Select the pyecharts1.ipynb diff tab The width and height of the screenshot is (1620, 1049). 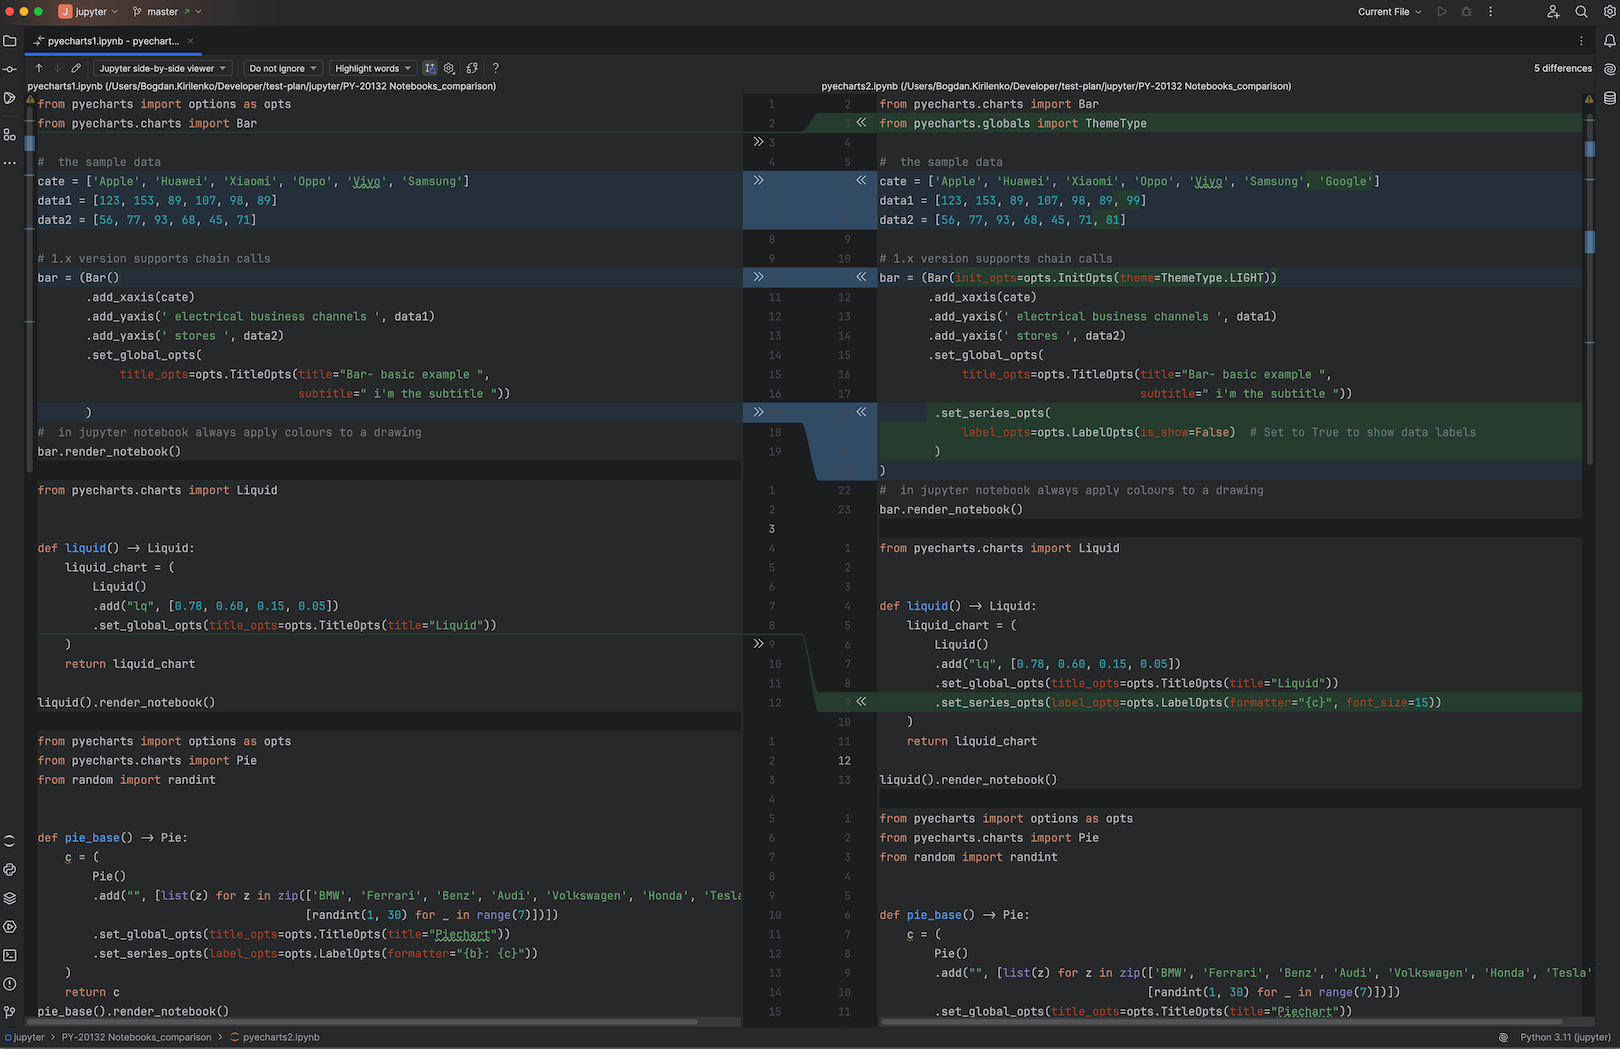click(112, 41)
